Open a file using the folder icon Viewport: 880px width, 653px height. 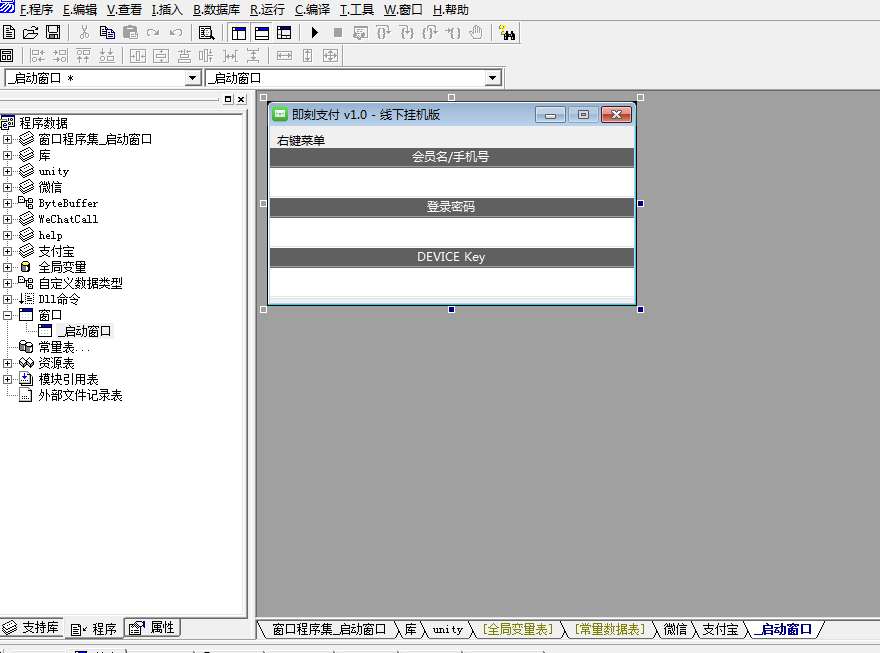(30, 33)
